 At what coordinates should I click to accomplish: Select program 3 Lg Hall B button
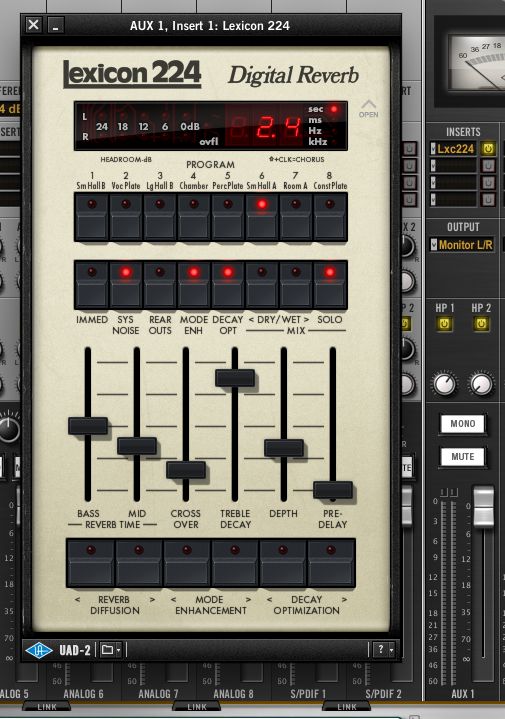[160, 217]
